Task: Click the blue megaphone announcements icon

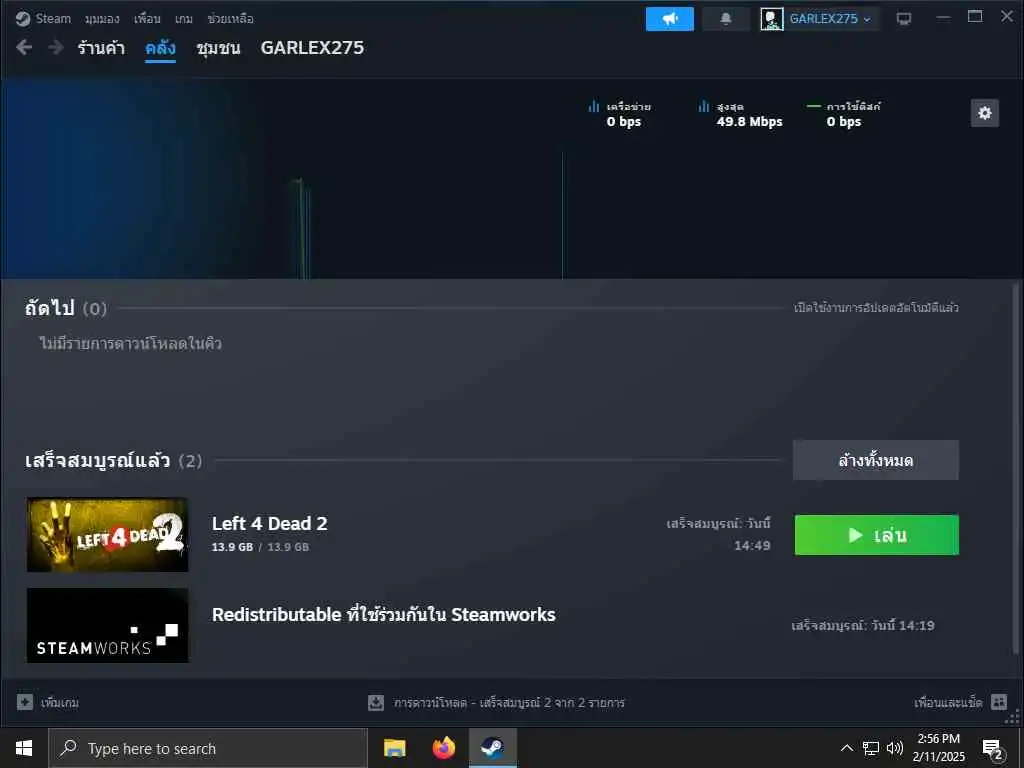Action: pyautogui.click(x=669, y=19)
